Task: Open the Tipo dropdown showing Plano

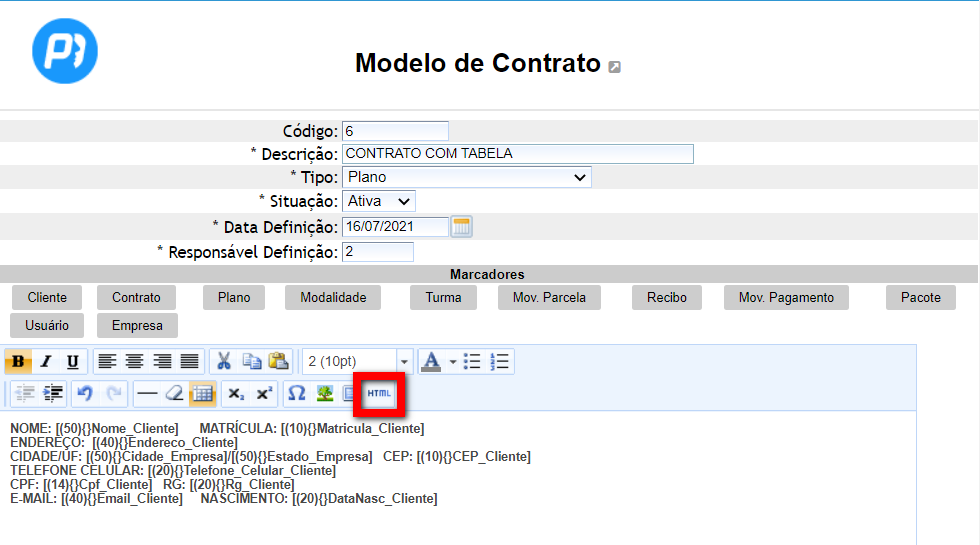Action: pyautogui.click(x=466, y=177)
